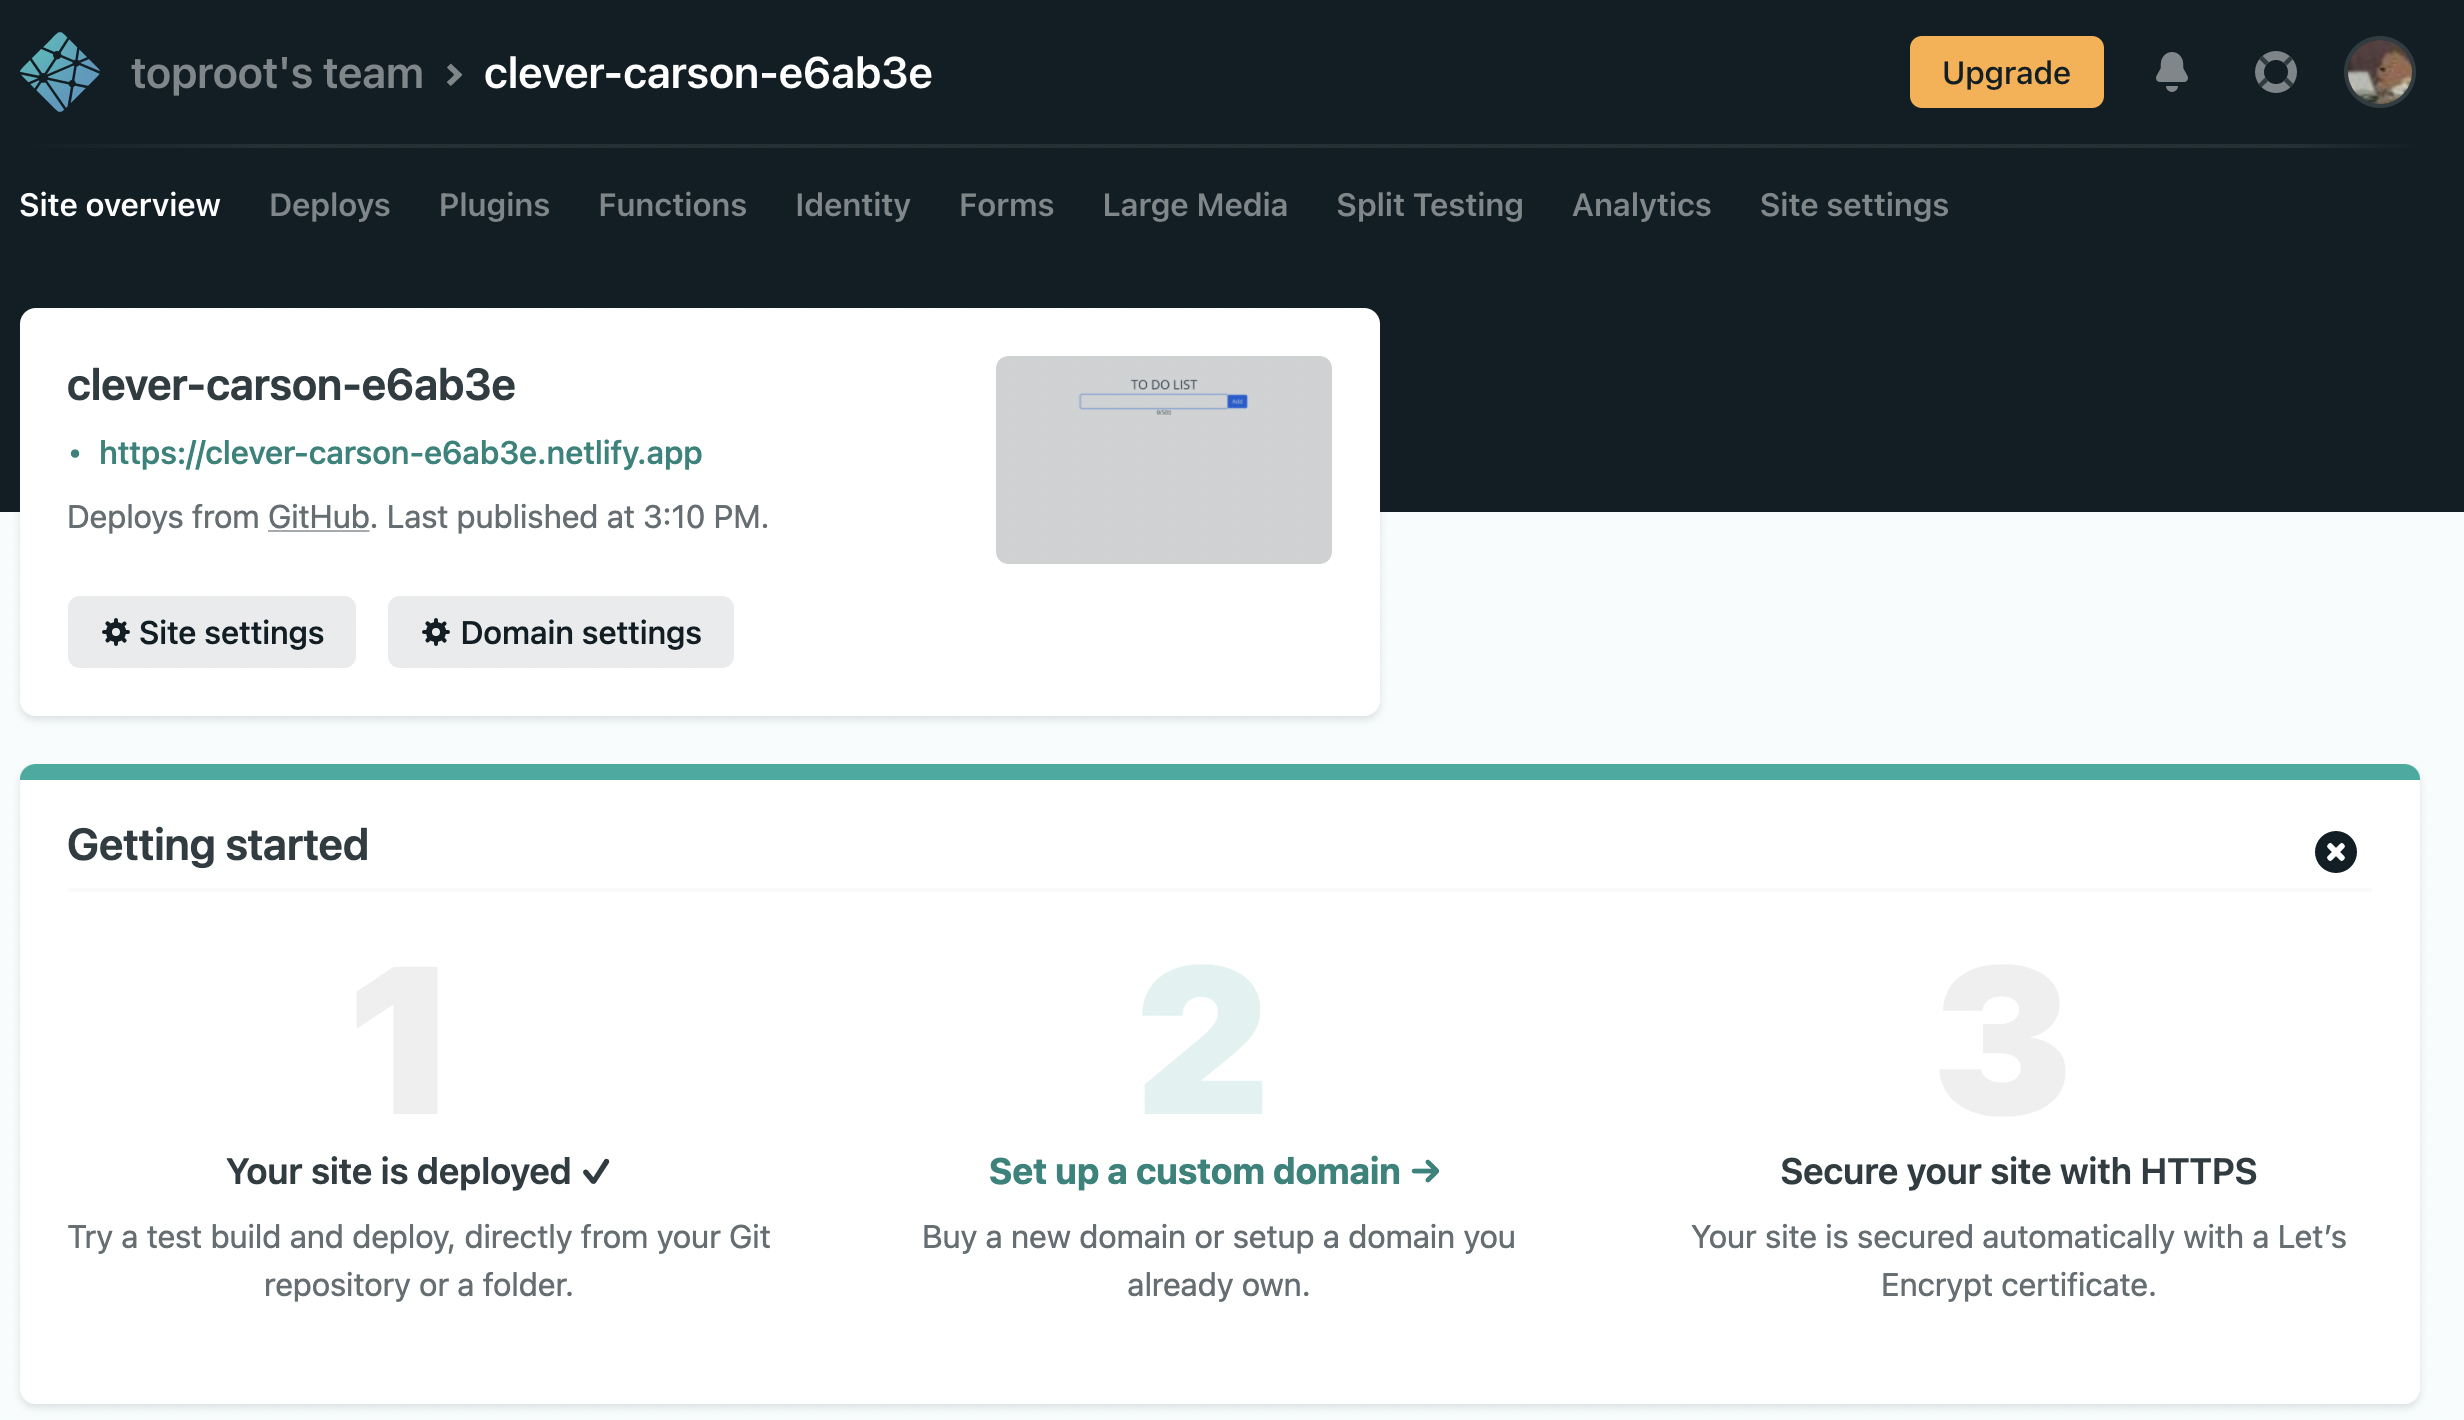
Task: Open the Identity tab
Action: [x=852, y=205]
